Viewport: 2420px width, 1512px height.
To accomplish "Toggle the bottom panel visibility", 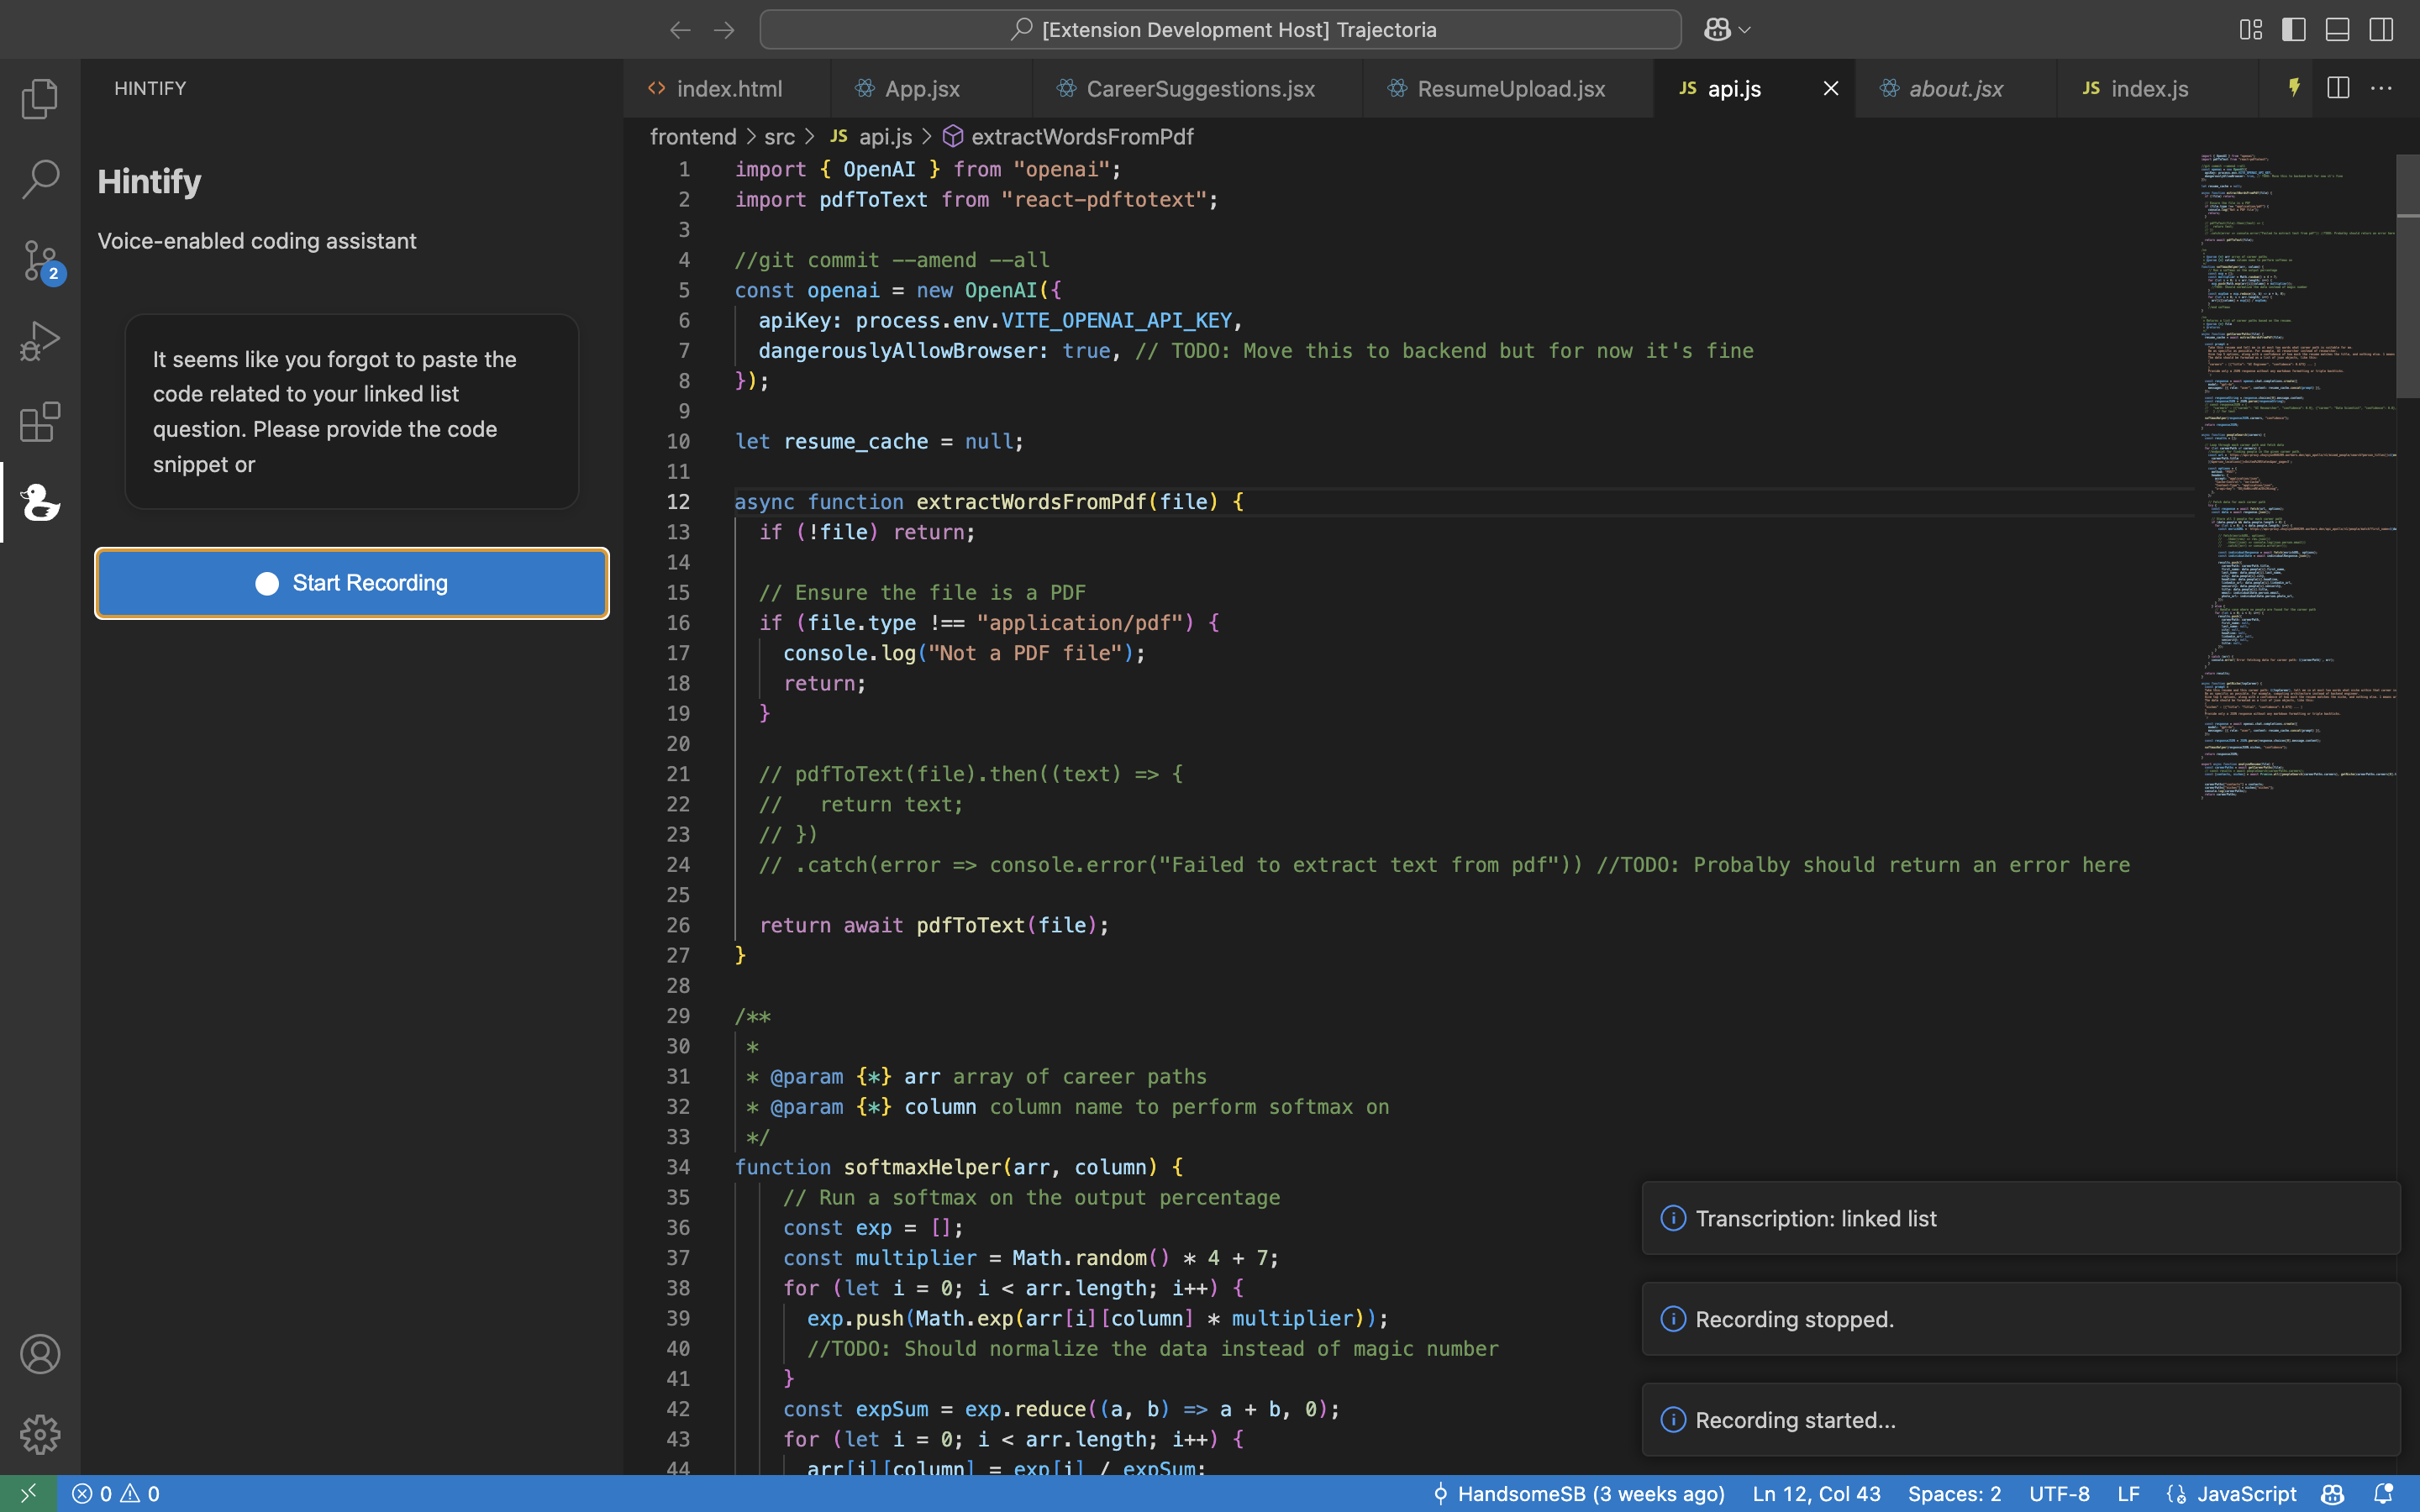I will click(2337, 30).
